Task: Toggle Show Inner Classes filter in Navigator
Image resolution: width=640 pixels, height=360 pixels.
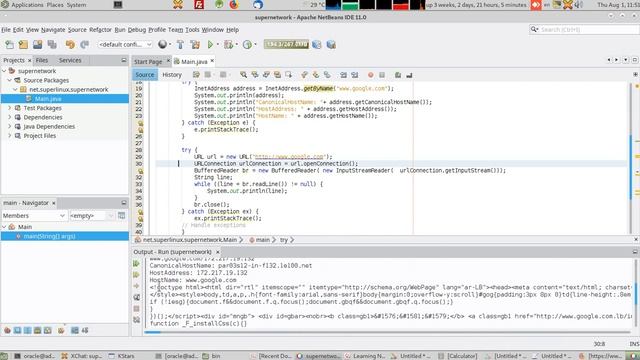Action: [47, 330]
